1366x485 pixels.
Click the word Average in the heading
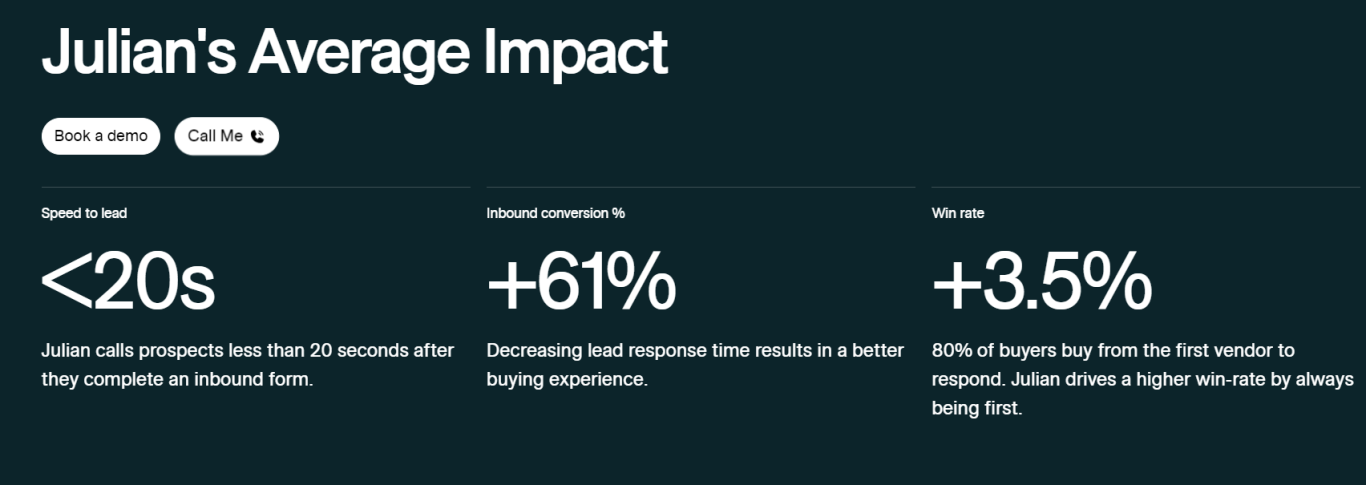(360, 53)
